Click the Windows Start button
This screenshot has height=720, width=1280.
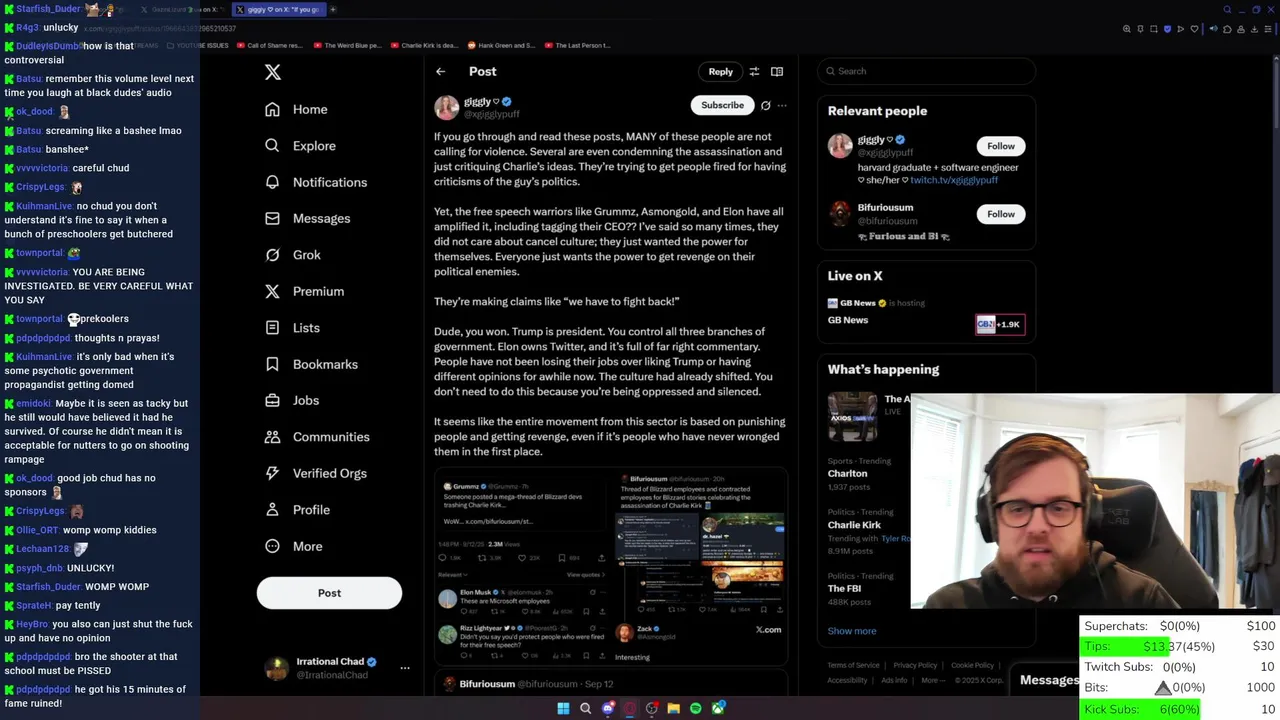563,708
